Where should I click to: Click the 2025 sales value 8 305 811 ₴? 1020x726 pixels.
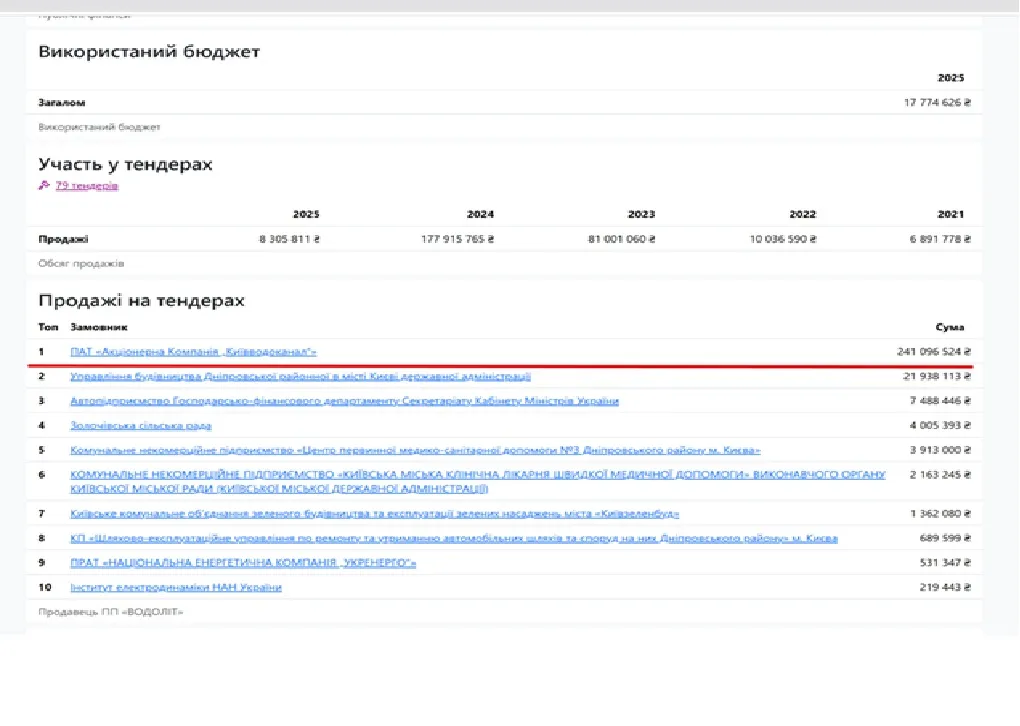tap(288, 240)
